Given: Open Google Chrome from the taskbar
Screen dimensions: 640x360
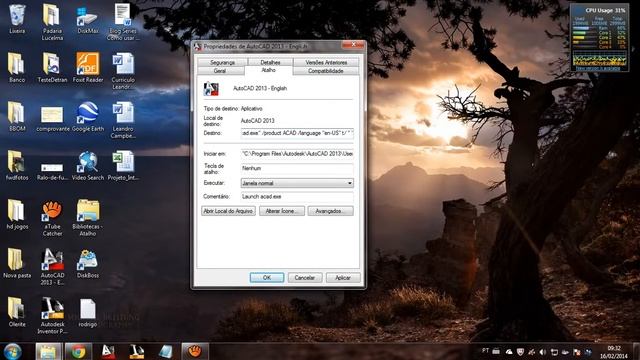Looking at the screenshot, I should tap(78, 351).
